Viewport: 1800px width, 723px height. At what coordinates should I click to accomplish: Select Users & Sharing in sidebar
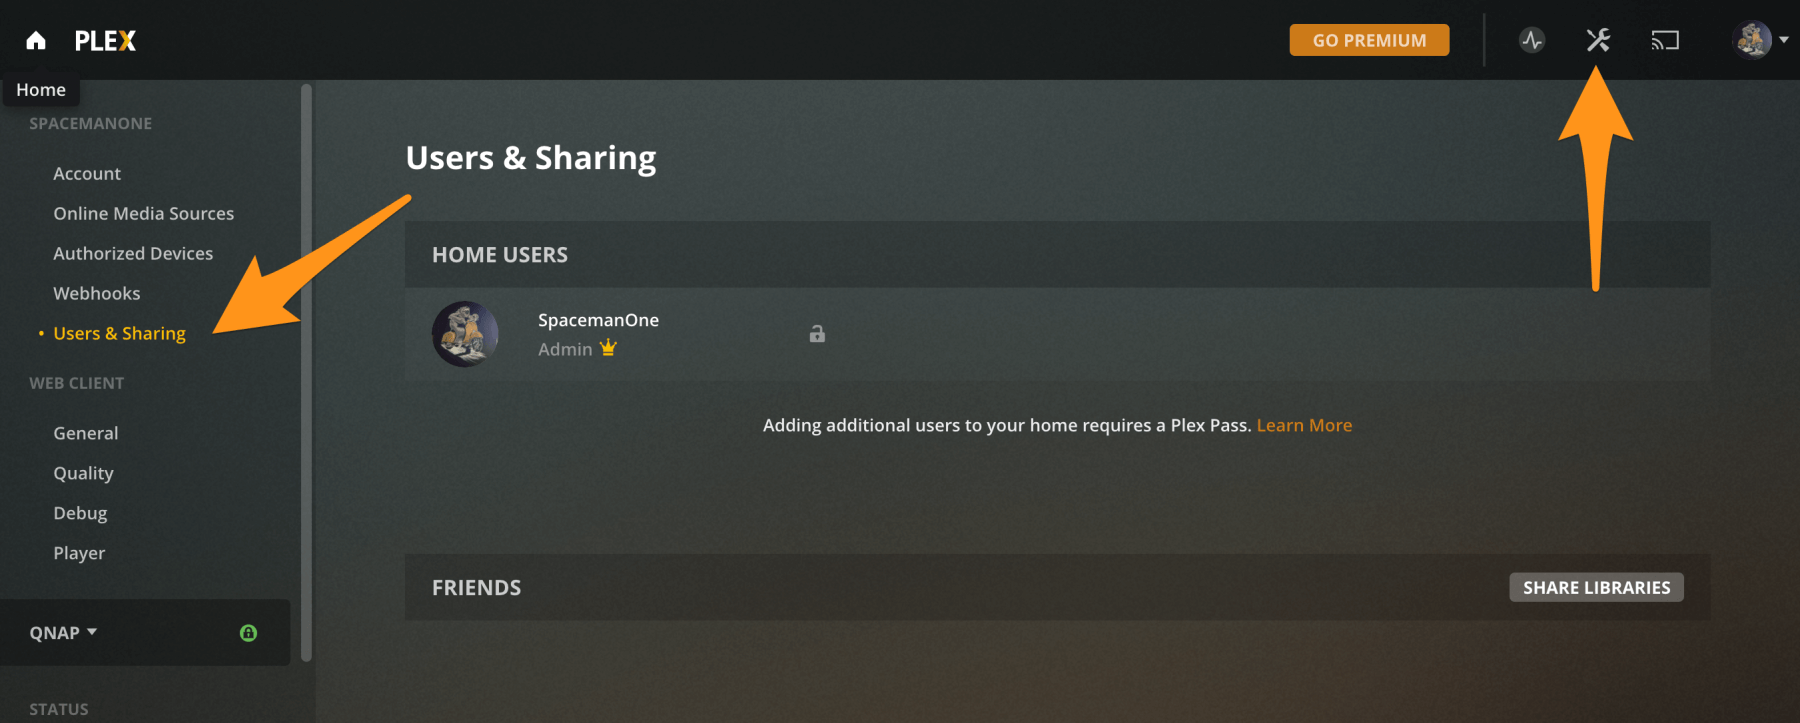[119, 334]
